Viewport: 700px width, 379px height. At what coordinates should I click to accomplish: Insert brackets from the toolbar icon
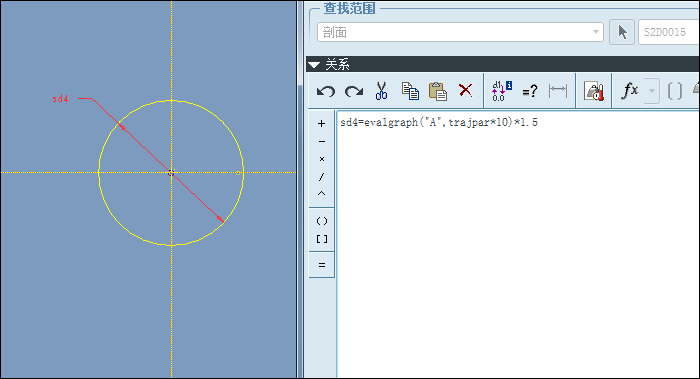(675, 92)
